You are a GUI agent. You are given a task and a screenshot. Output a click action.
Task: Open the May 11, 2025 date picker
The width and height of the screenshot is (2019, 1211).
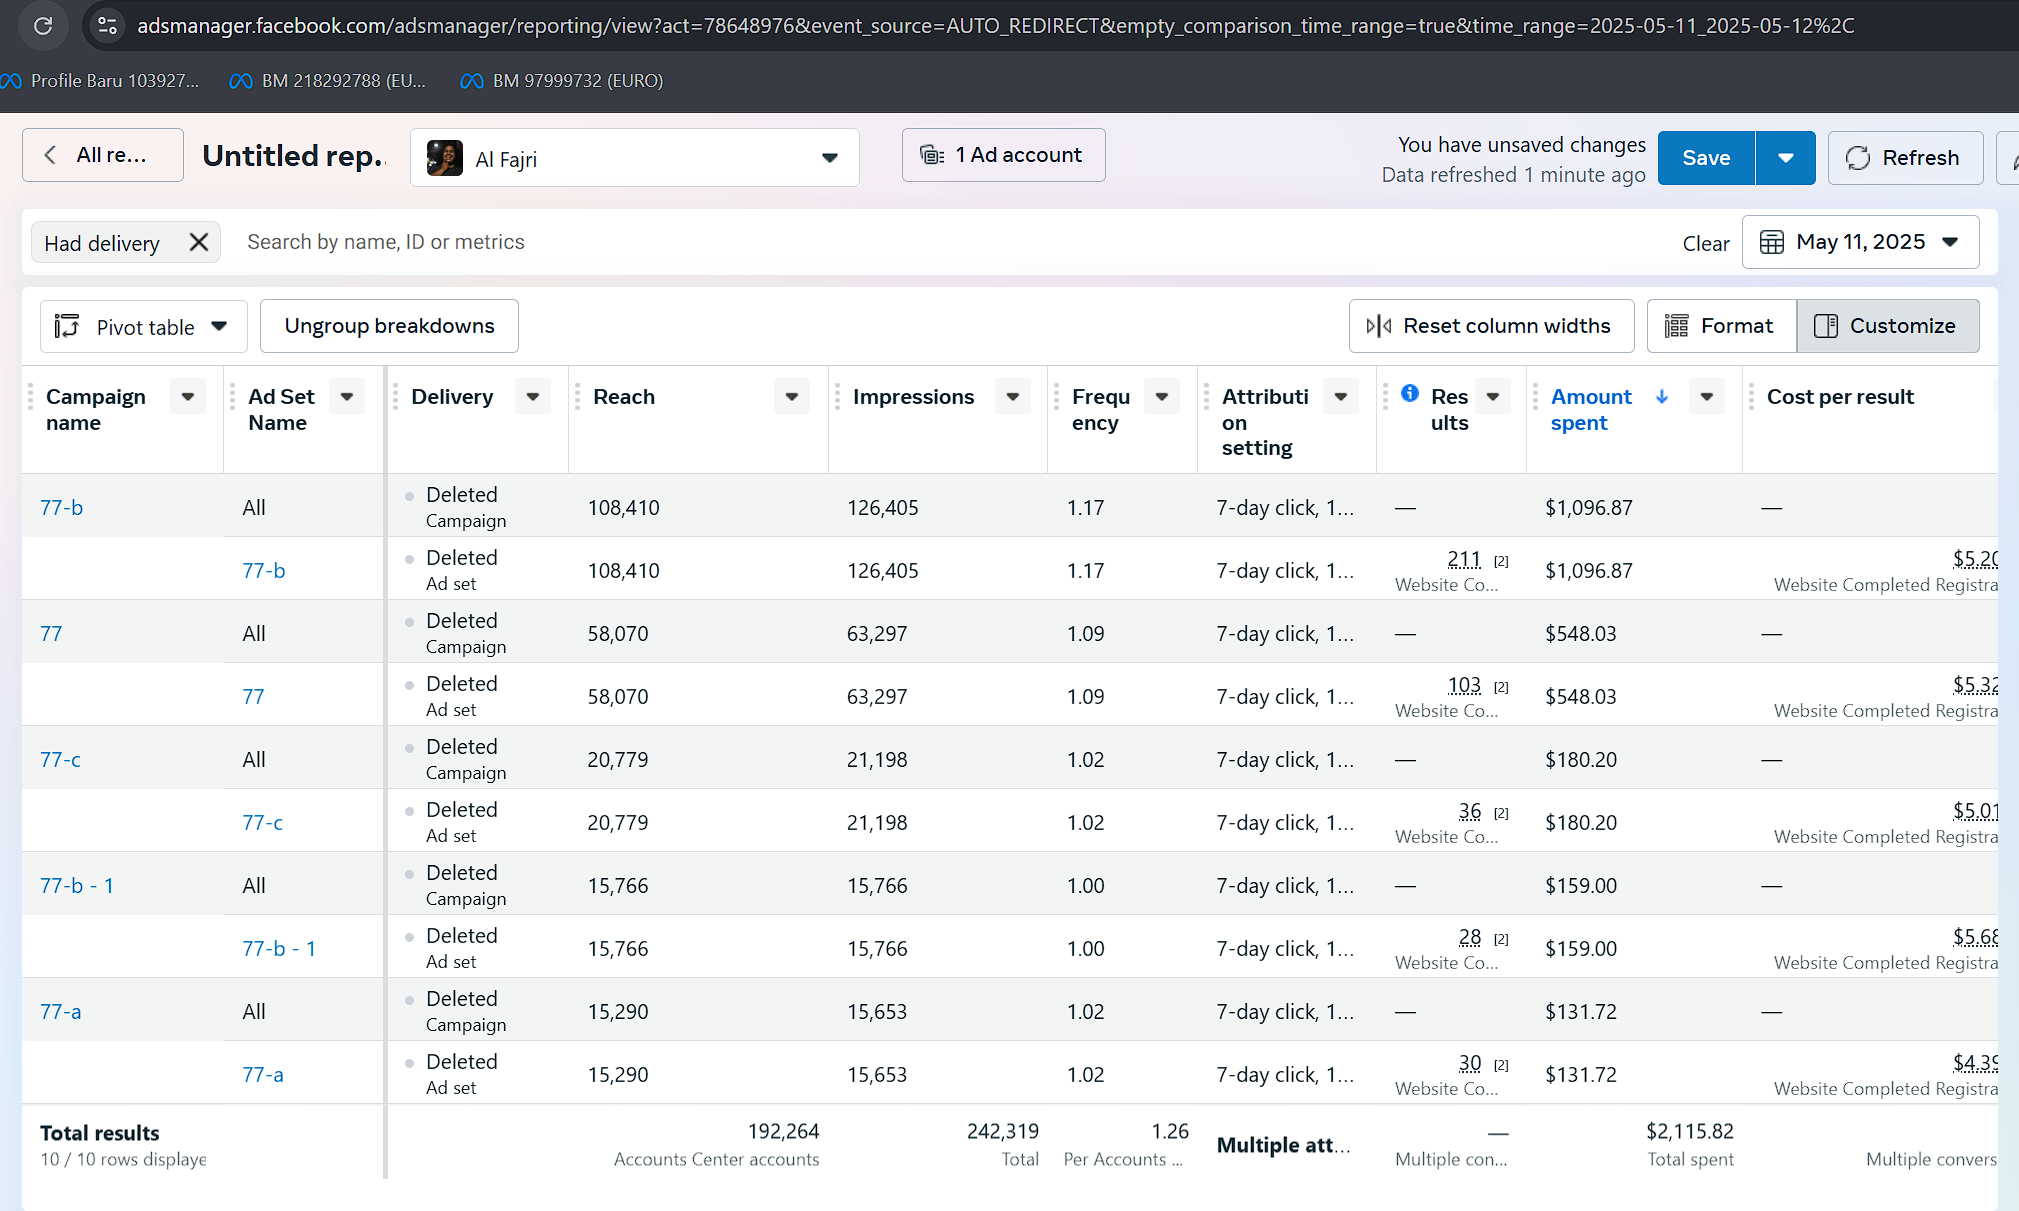(x=1860, y=242)
